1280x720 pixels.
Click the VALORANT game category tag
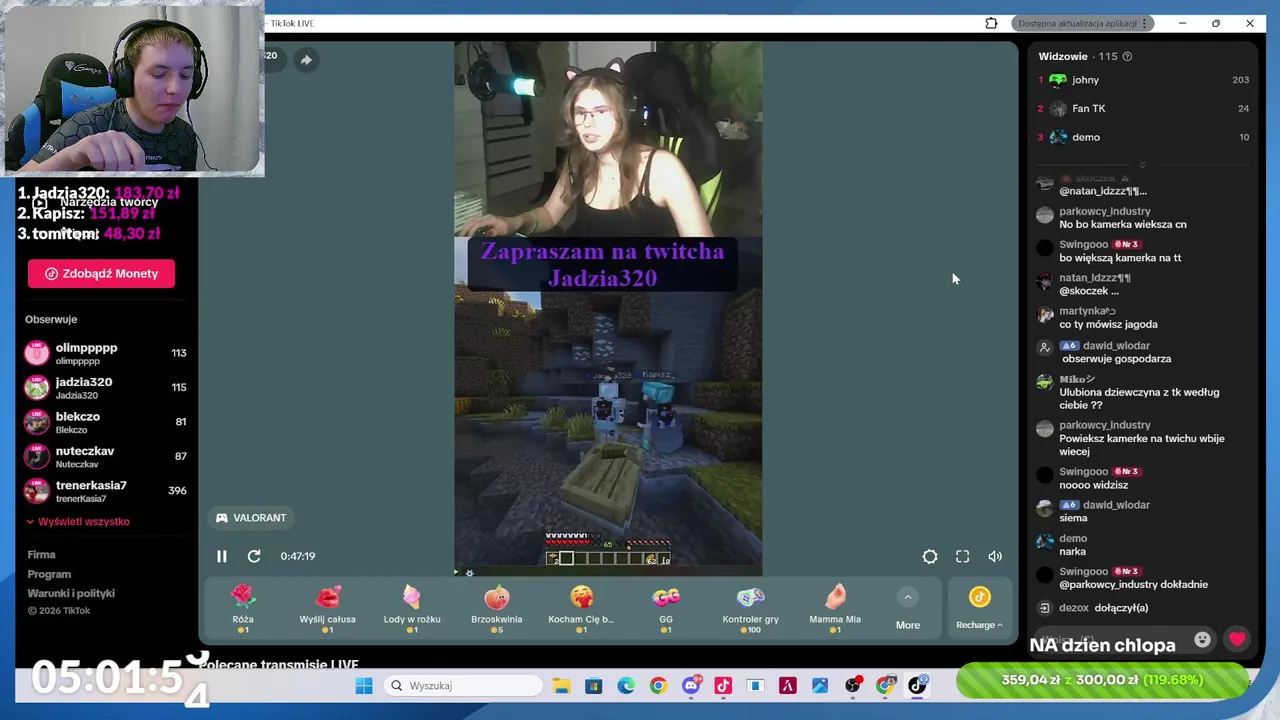[x=251, y=518]
